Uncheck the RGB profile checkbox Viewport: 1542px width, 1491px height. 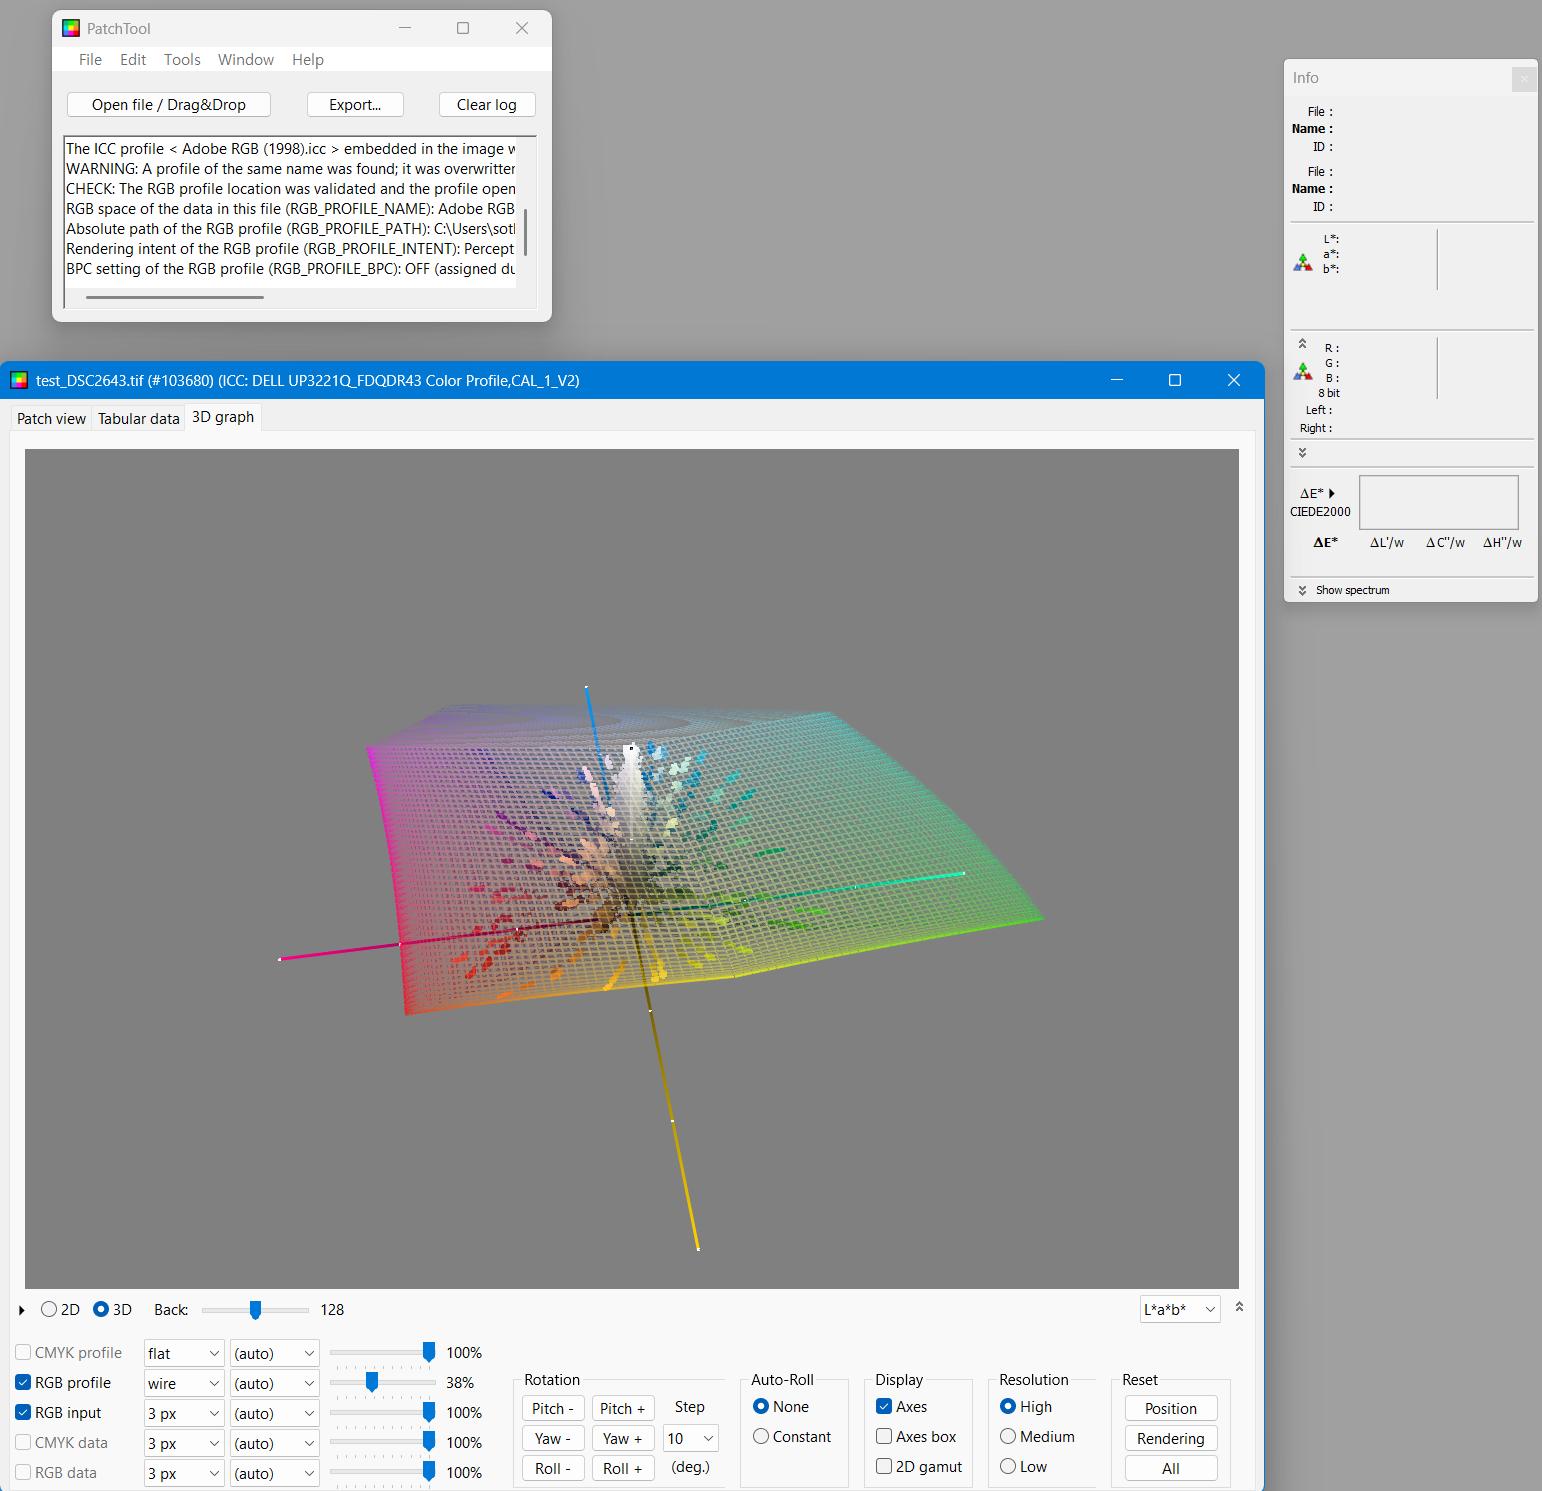[23, 1382]
